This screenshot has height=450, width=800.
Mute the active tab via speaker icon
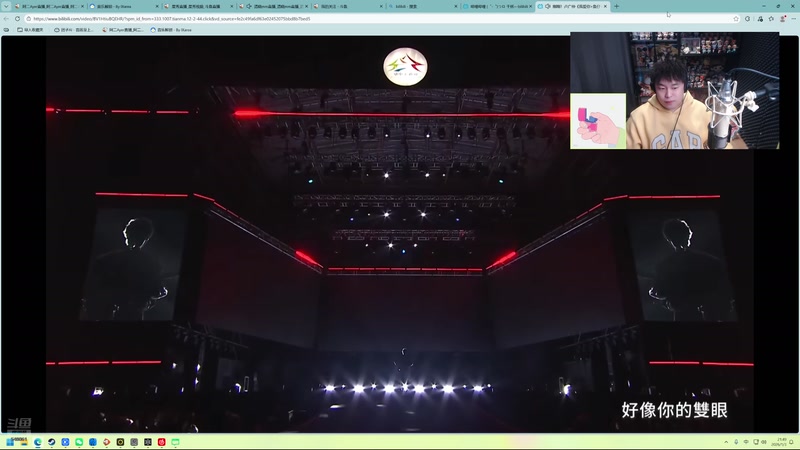(x=547, y=6)
